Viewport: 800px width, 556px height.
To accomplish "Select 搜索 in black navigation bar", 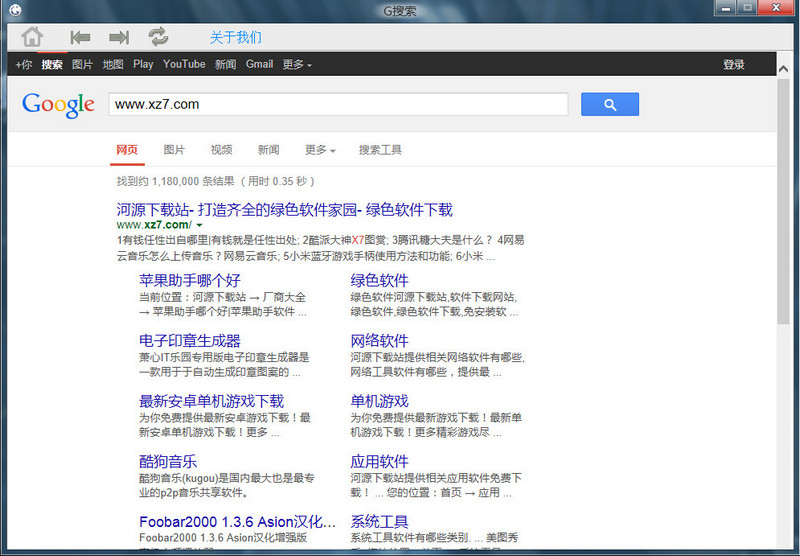I will coord(52,64).
